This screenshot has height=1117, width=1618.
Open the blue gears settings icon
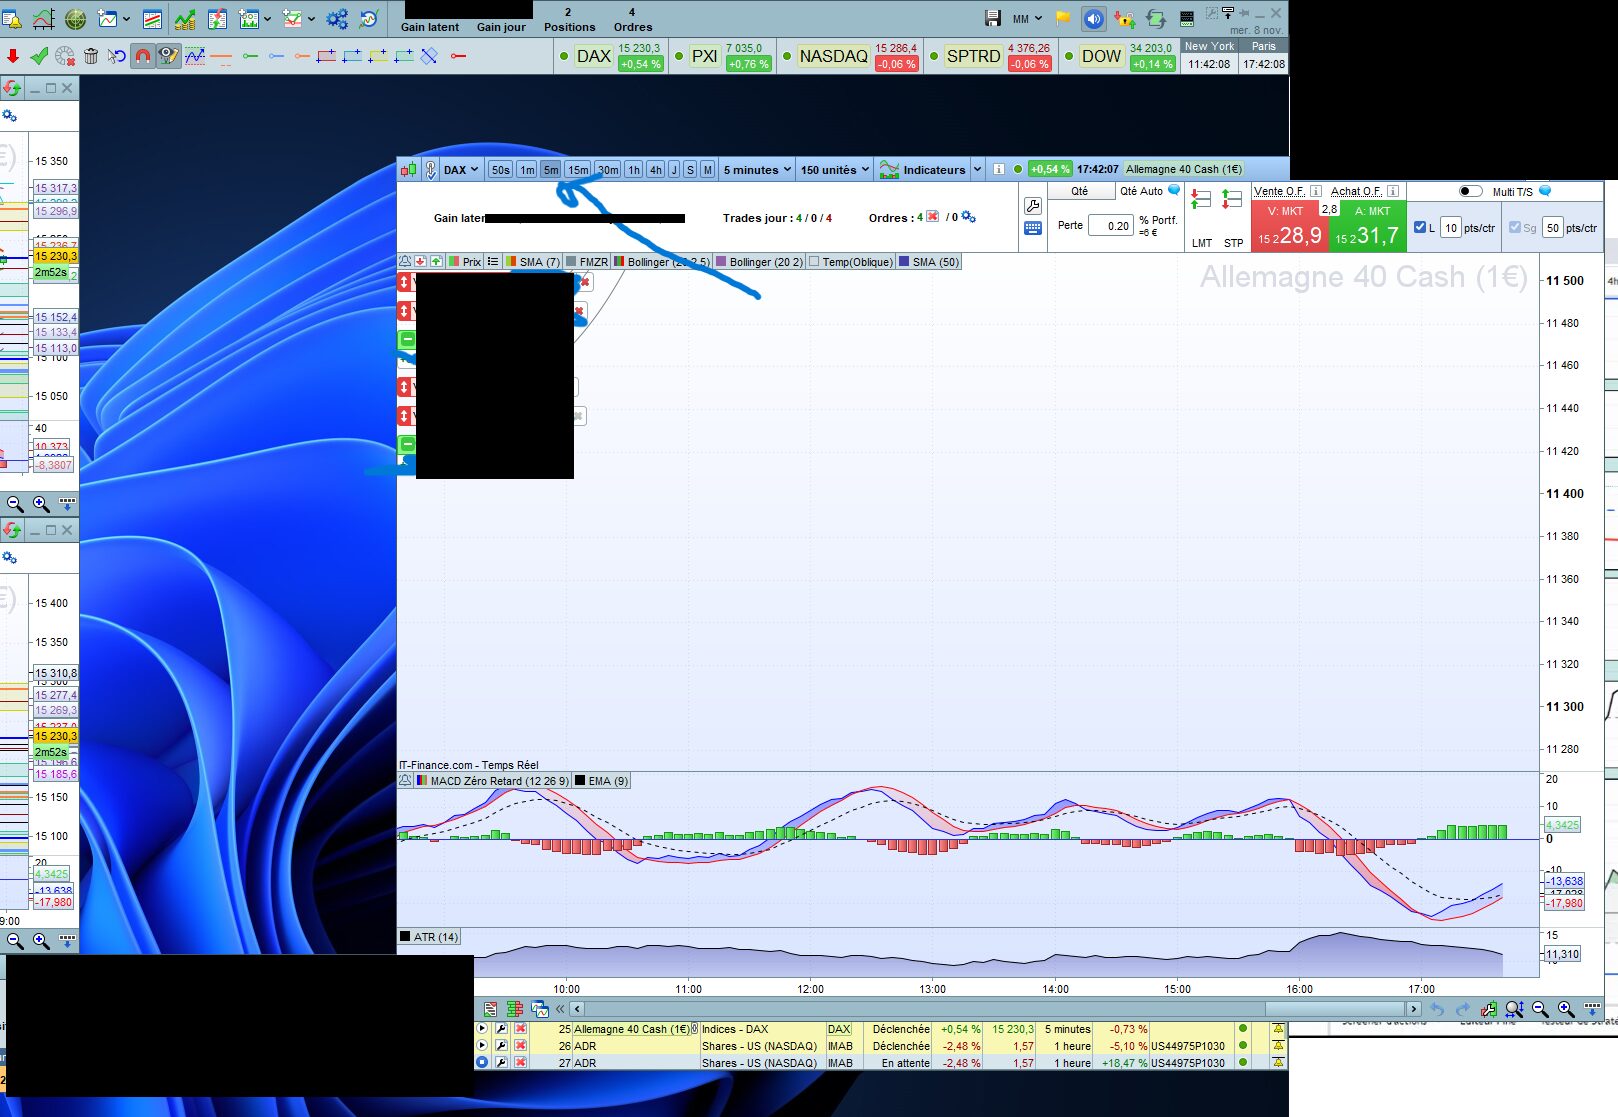(x=338, y=19)
